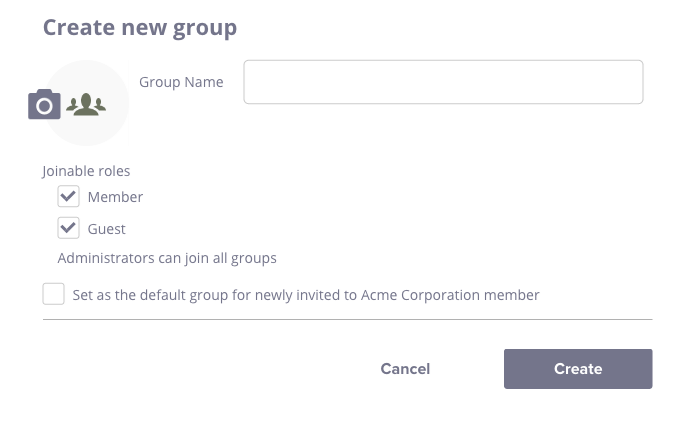Click the "Guest" role label text
Viewport: 688px width, 428px height.
[x=107, y=229]
